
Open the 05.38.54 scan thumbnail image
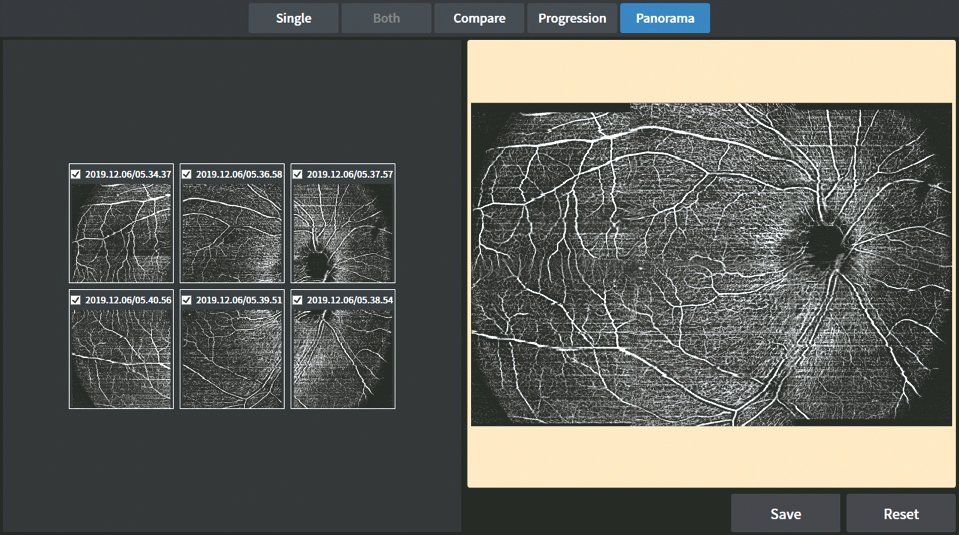[x=343, y=357]
